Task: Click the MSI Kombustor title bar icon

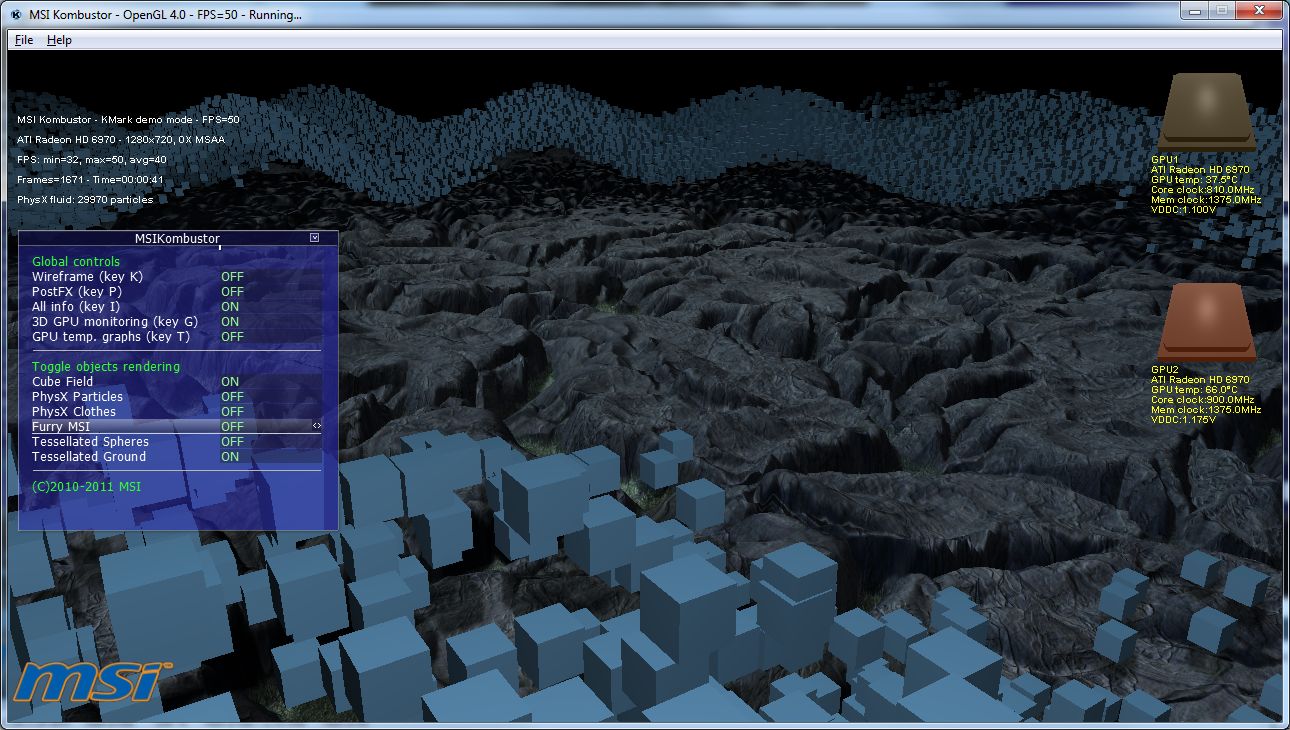Action: click(x=17, y=15)
